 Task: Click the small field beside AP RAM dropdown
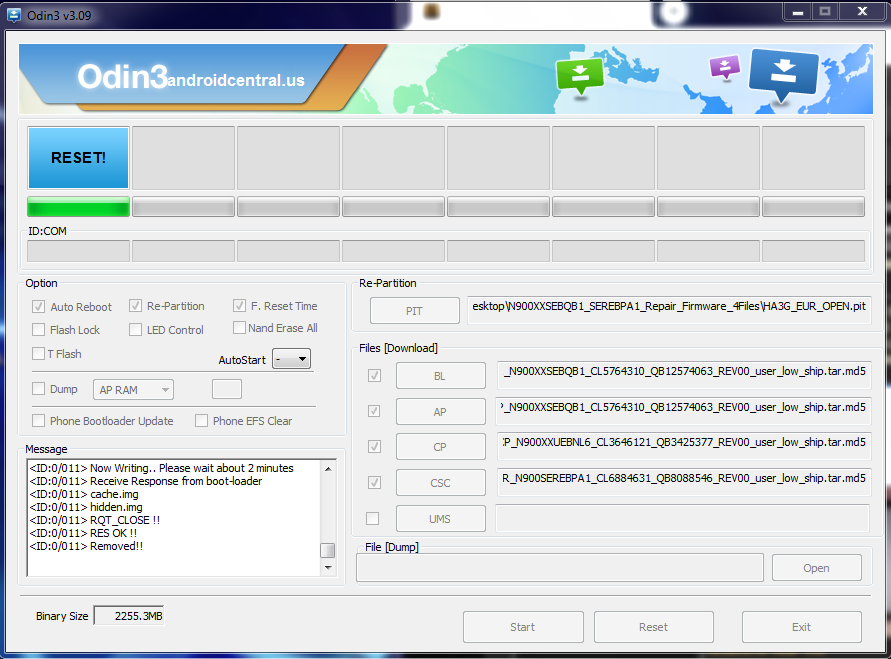tap(227, 389)
